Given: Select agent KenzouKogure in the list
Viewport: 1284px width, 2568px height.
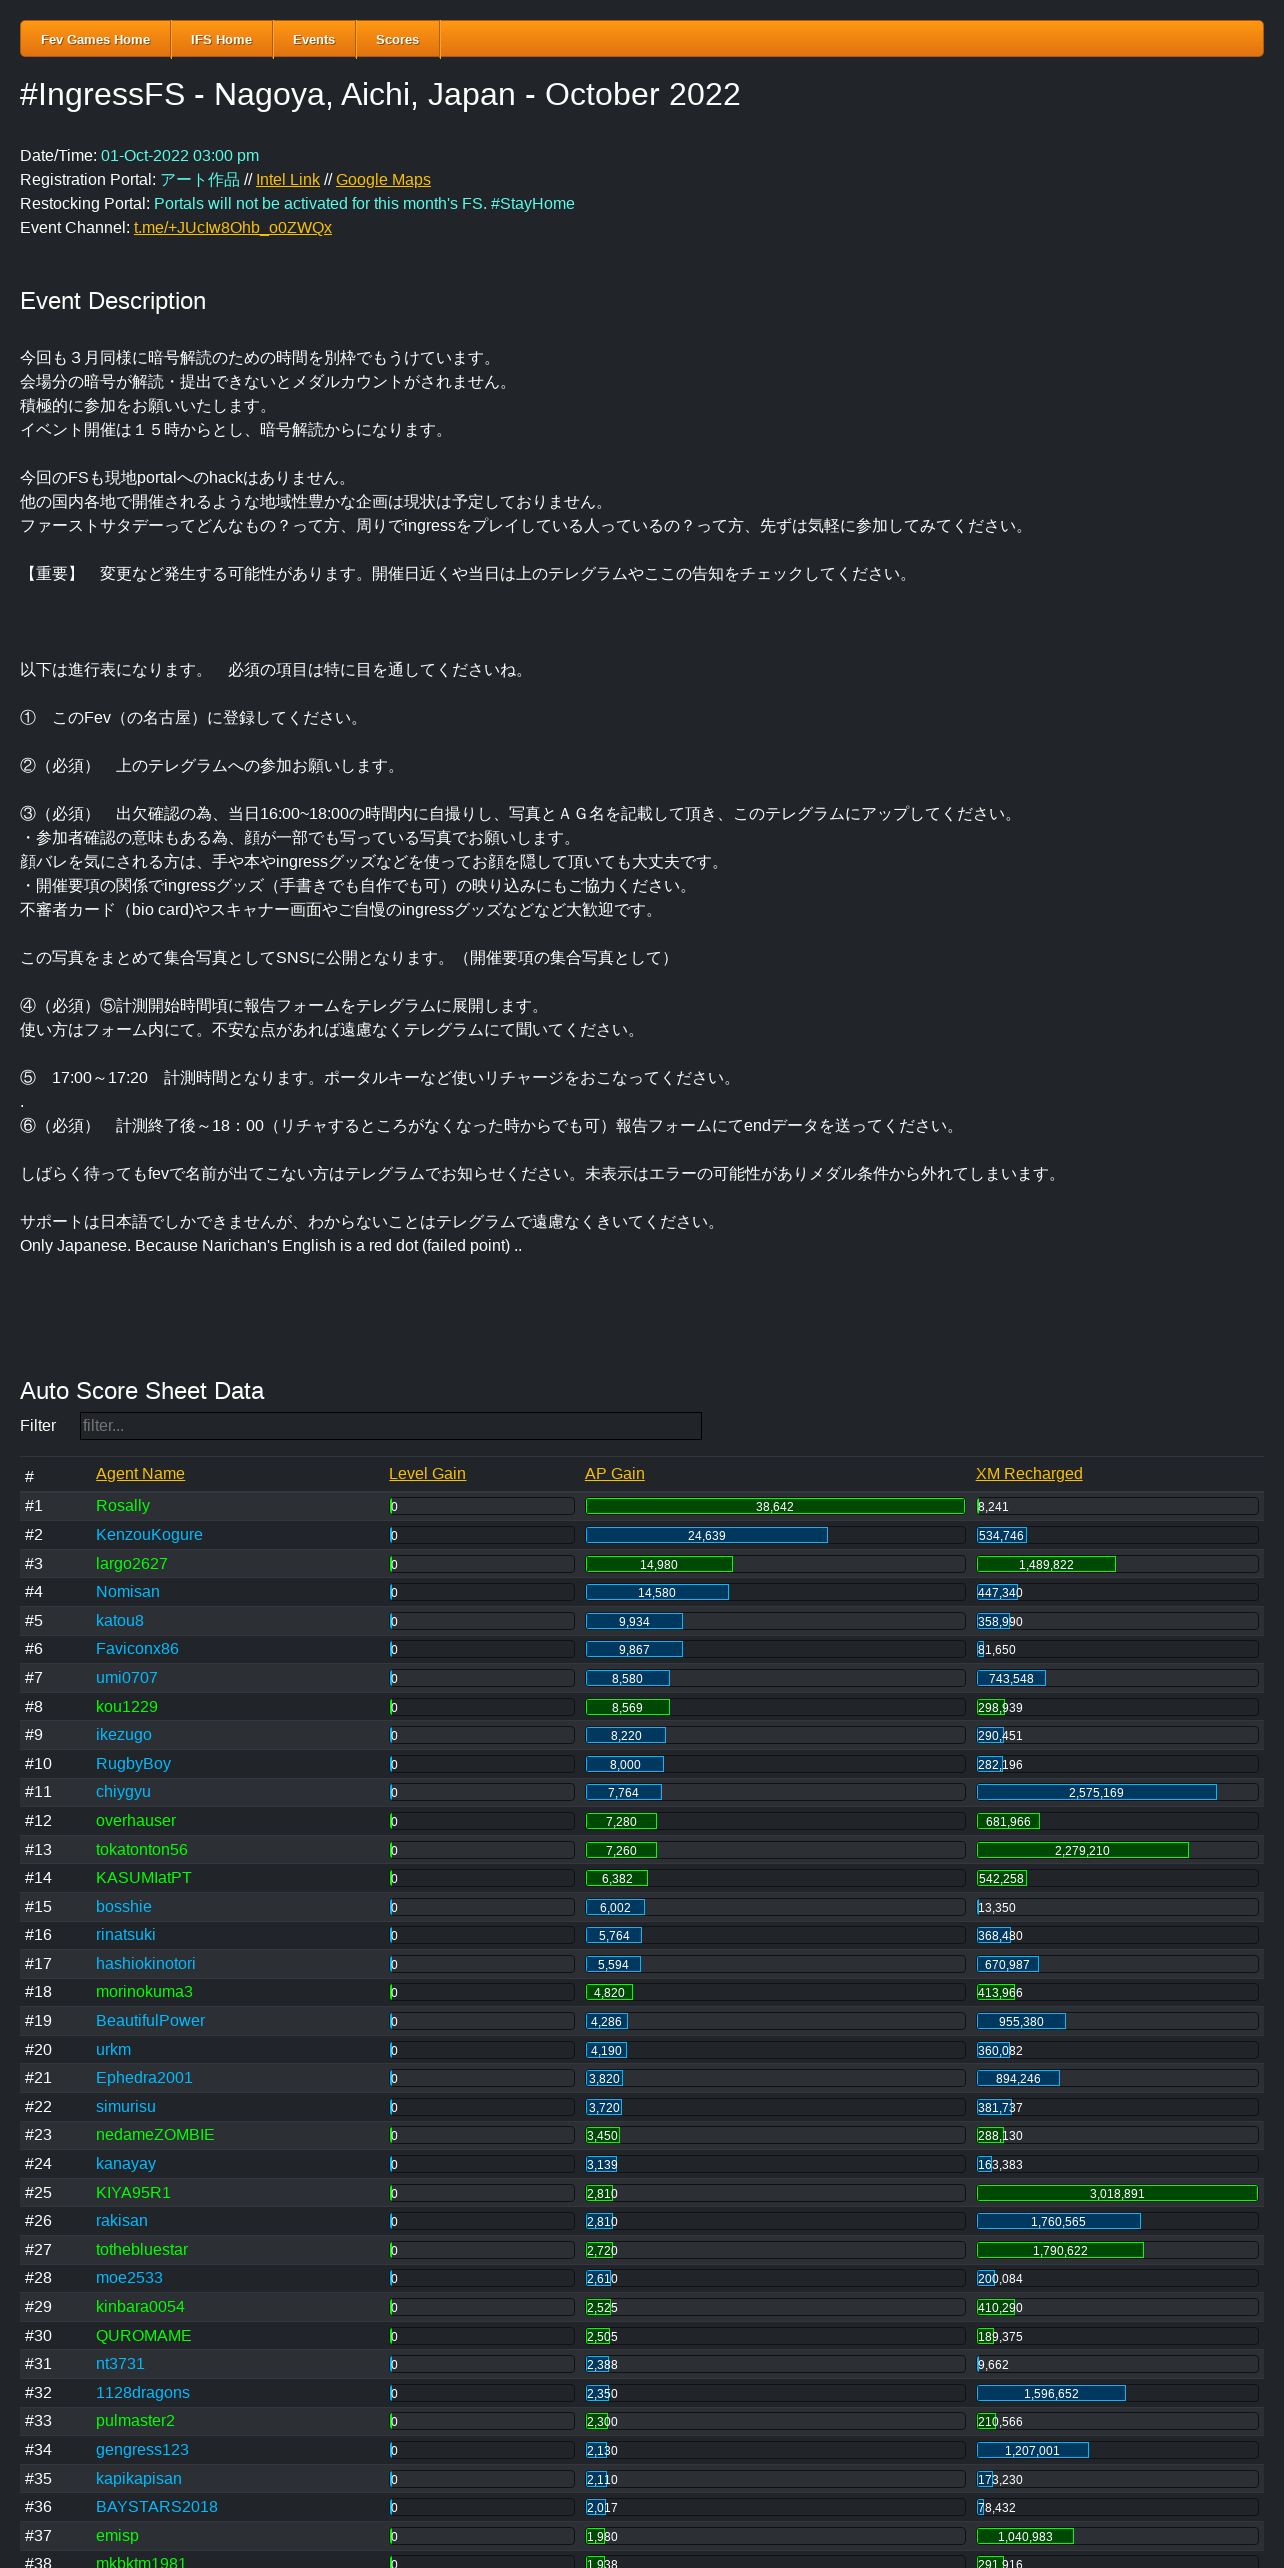Looking at the screenshot, I should point(149,1534).
